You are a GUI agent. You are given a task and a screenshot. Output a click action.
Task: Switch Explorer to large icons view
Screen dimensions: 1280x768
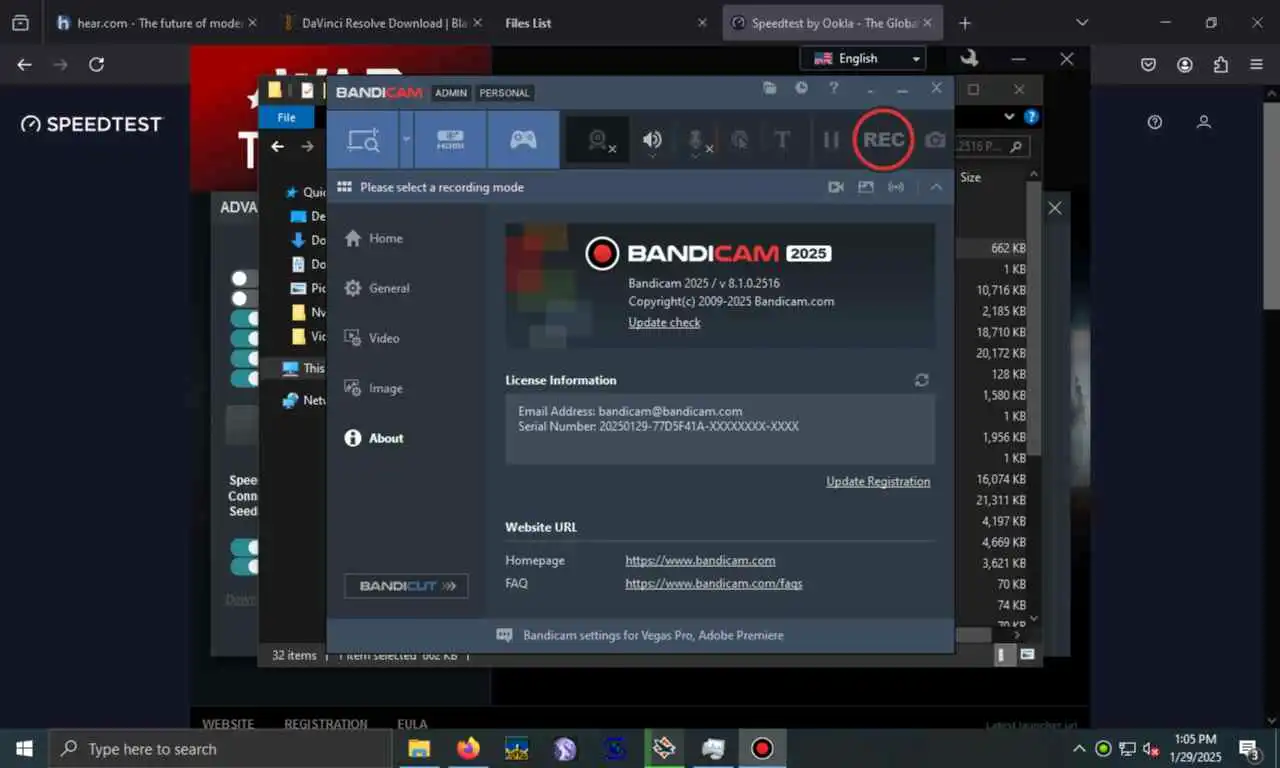click(x=1026, y=655)
